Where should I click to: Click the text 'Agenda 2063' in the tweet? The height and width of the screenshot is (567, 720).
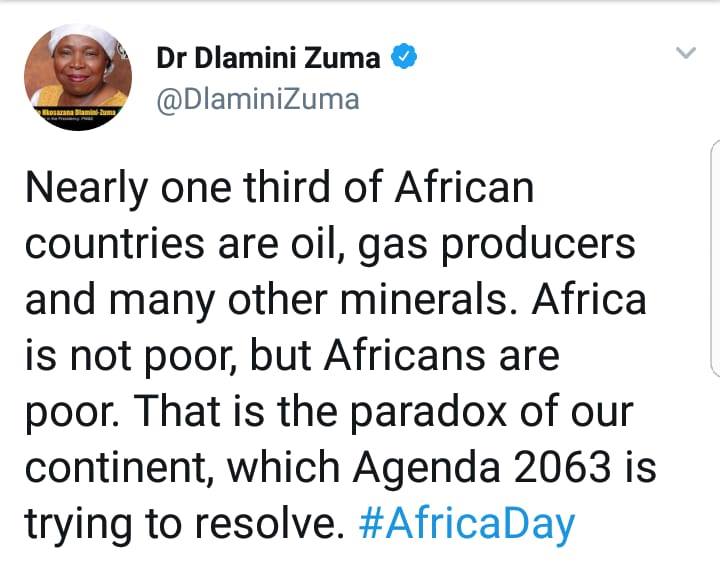(x=482, y=468)
